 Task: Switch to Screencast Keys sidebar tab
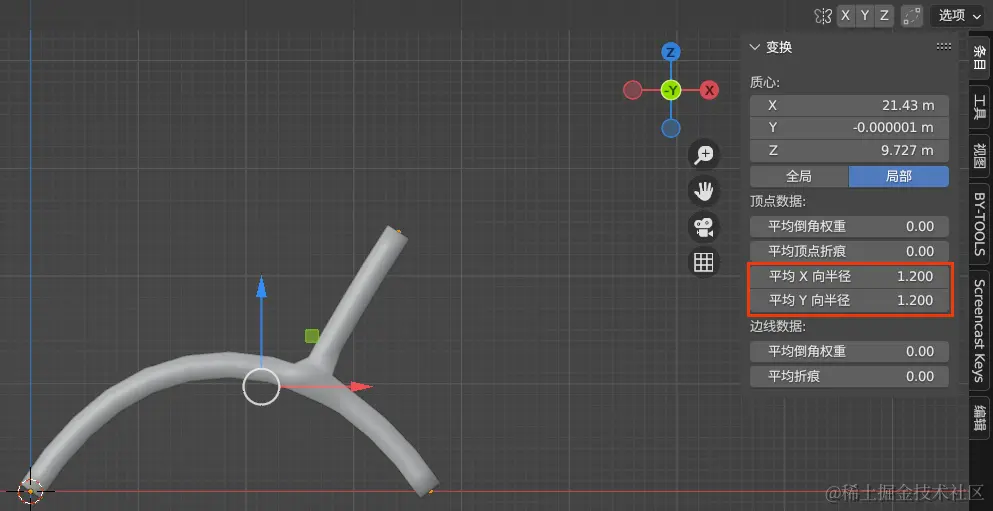[980, 331]
